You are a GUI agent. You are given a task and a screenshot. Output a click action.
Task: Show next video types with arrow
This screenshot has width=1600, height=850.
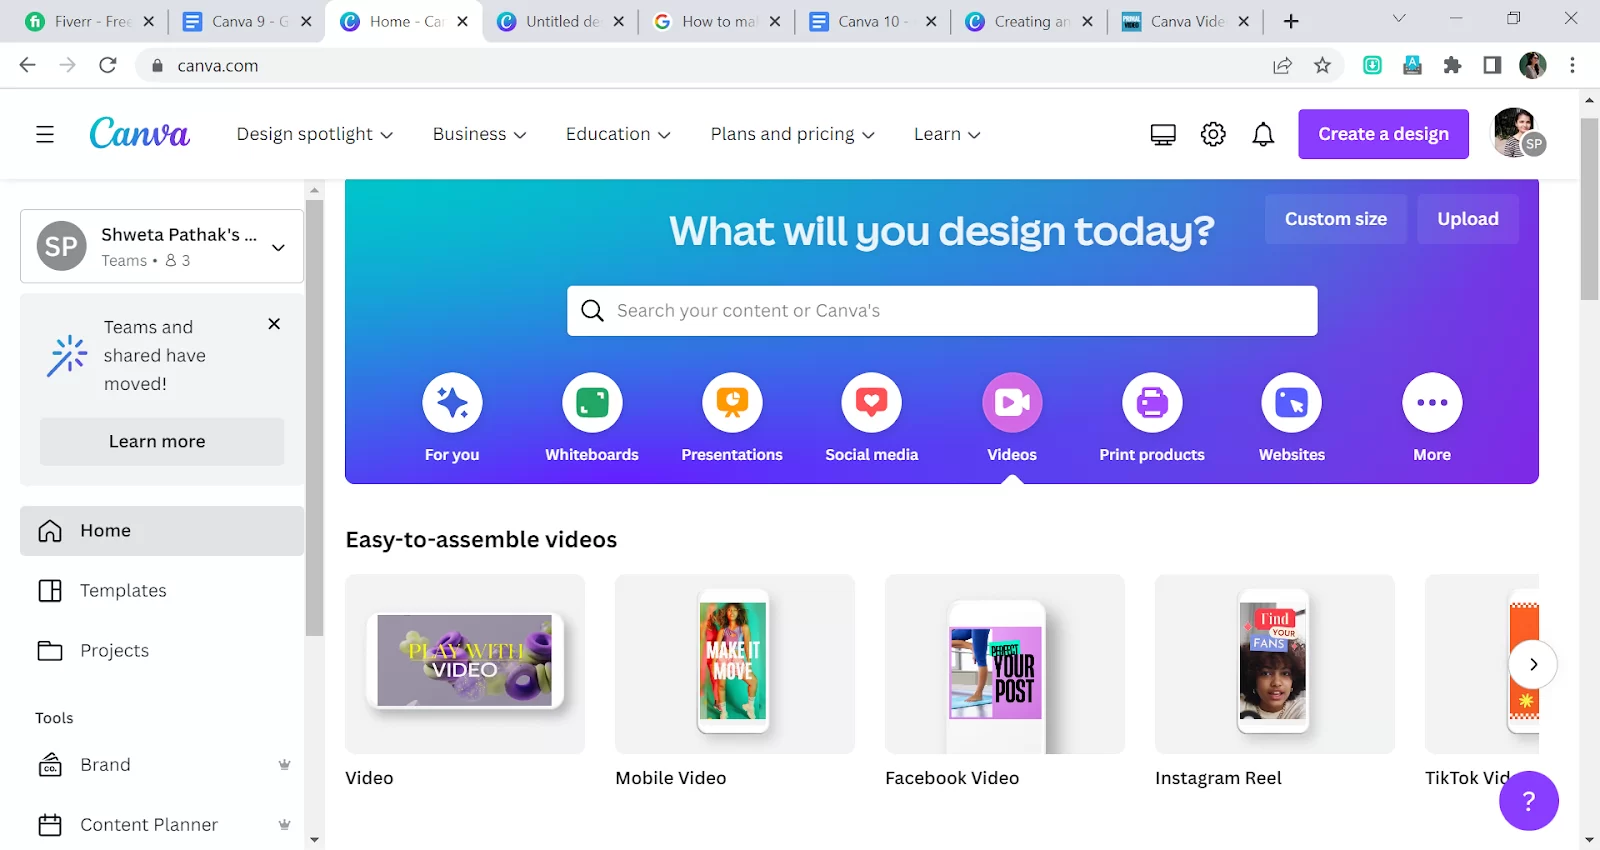coord(1533,664)
